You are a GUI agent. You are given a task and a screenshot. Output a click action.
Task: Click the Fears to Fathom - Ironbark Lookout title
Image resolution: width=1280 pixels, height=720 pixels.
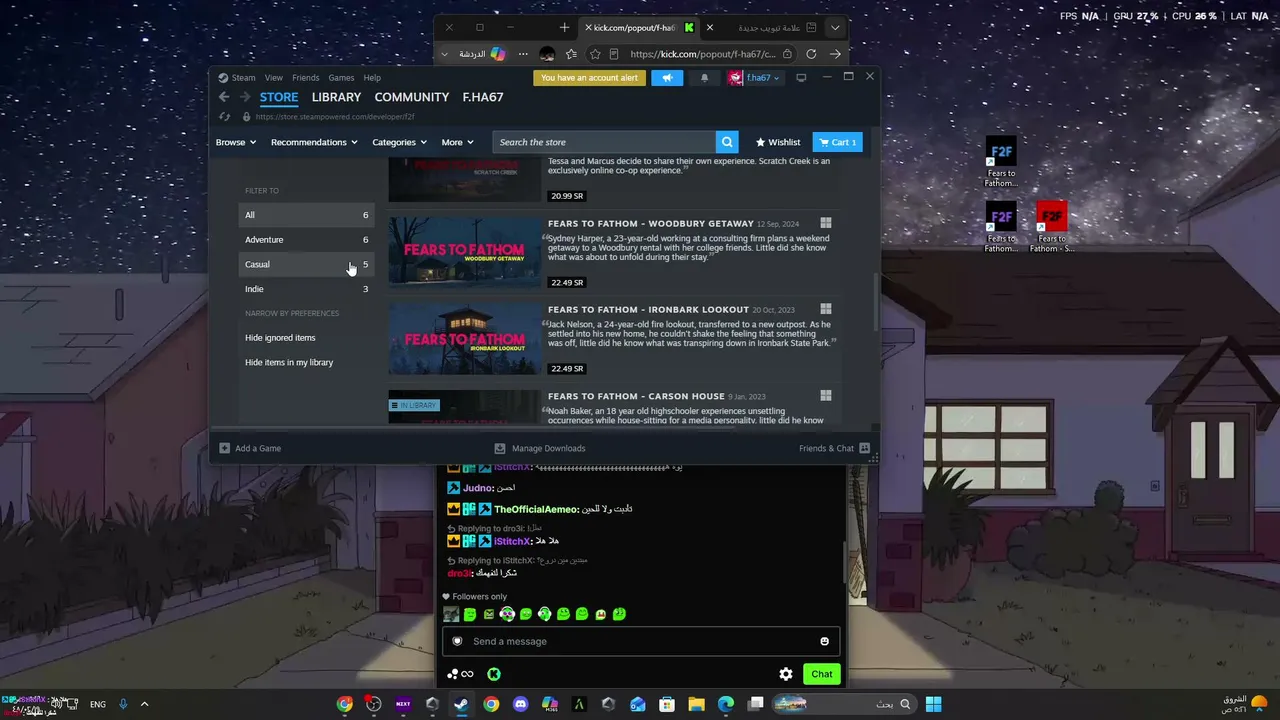(x=648, y=310)
